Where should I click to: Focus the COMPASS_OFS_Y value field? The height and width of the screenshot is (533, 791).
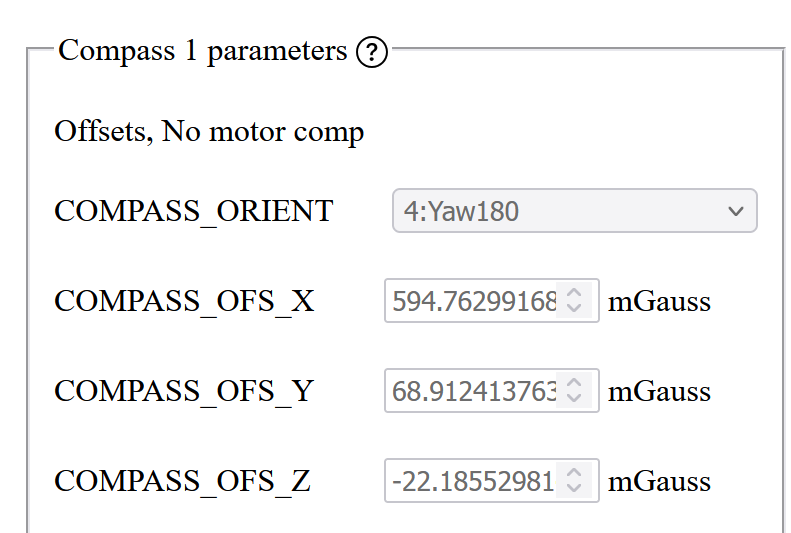pos(492,391)
